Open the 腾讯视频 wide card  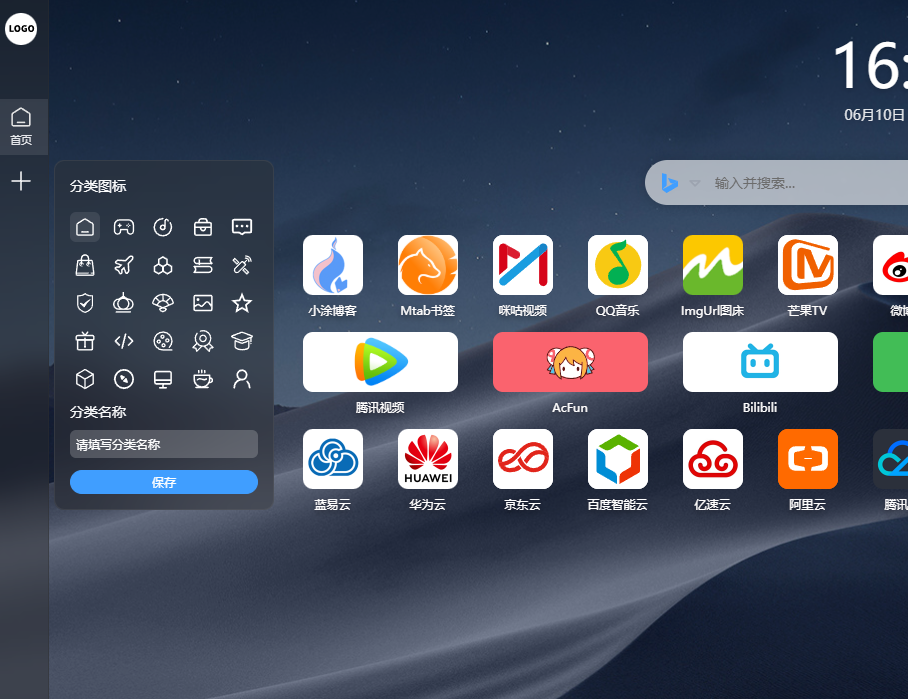pyautogui.click(x=380, y=362)
